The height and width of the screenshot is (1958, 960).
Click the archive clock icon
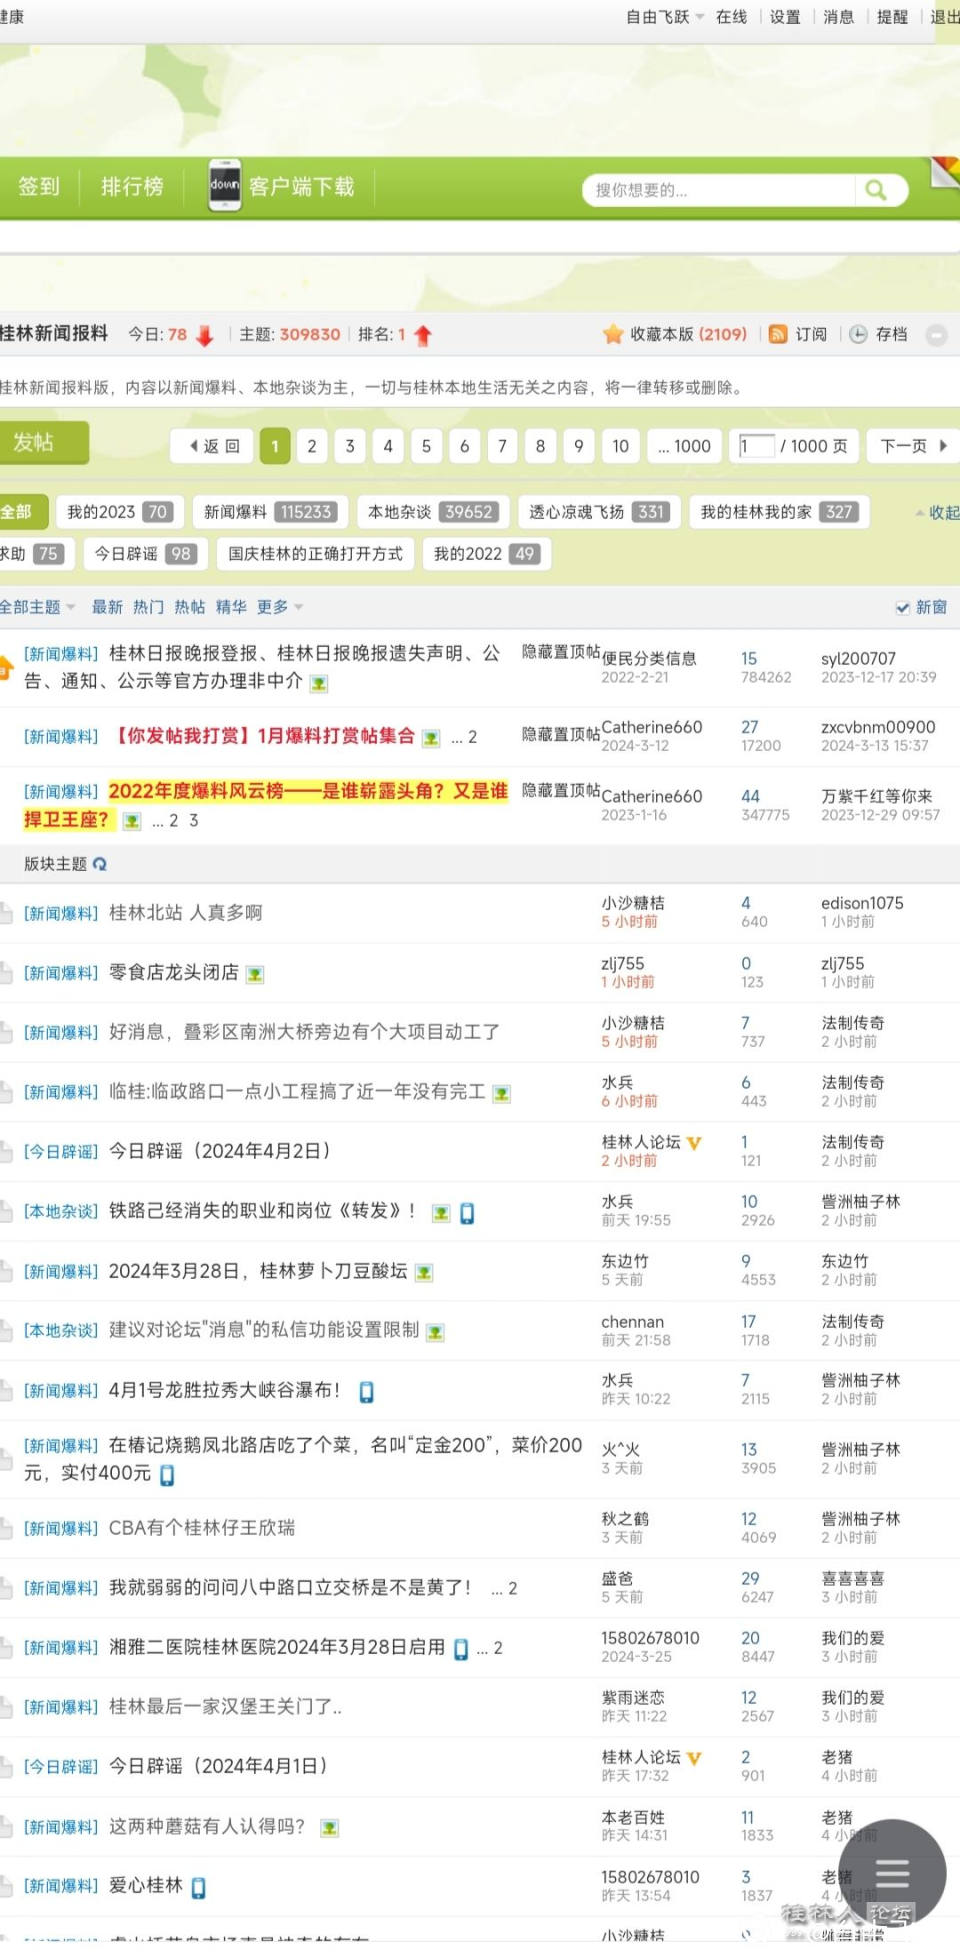click(x=858, y=334)
